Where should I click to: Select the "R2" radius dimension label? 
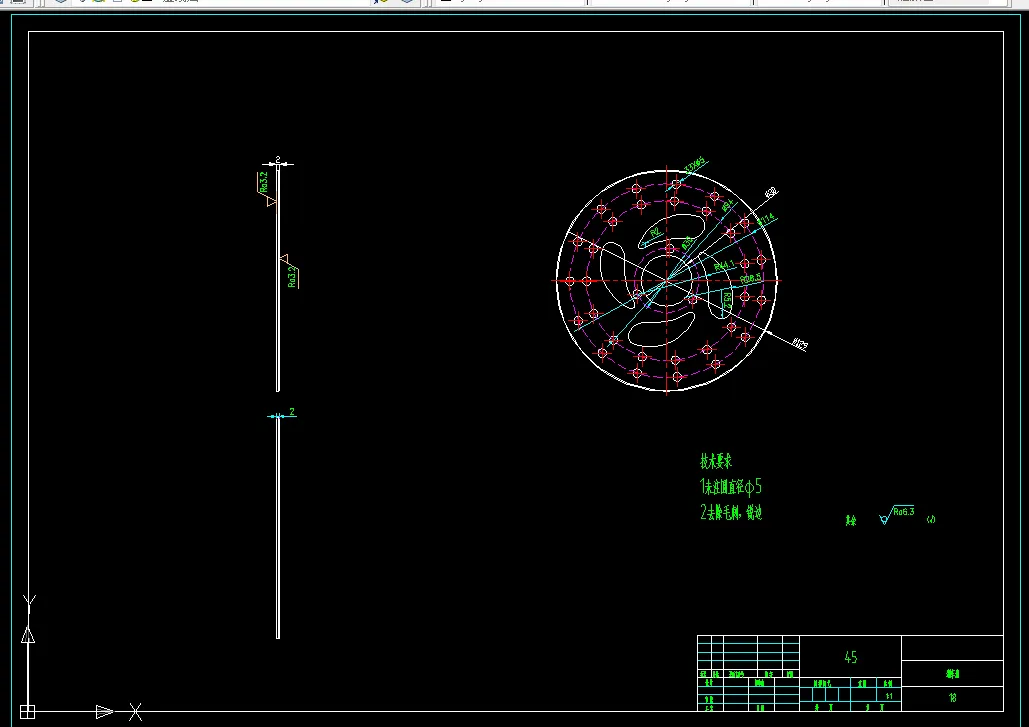[655, 234]
